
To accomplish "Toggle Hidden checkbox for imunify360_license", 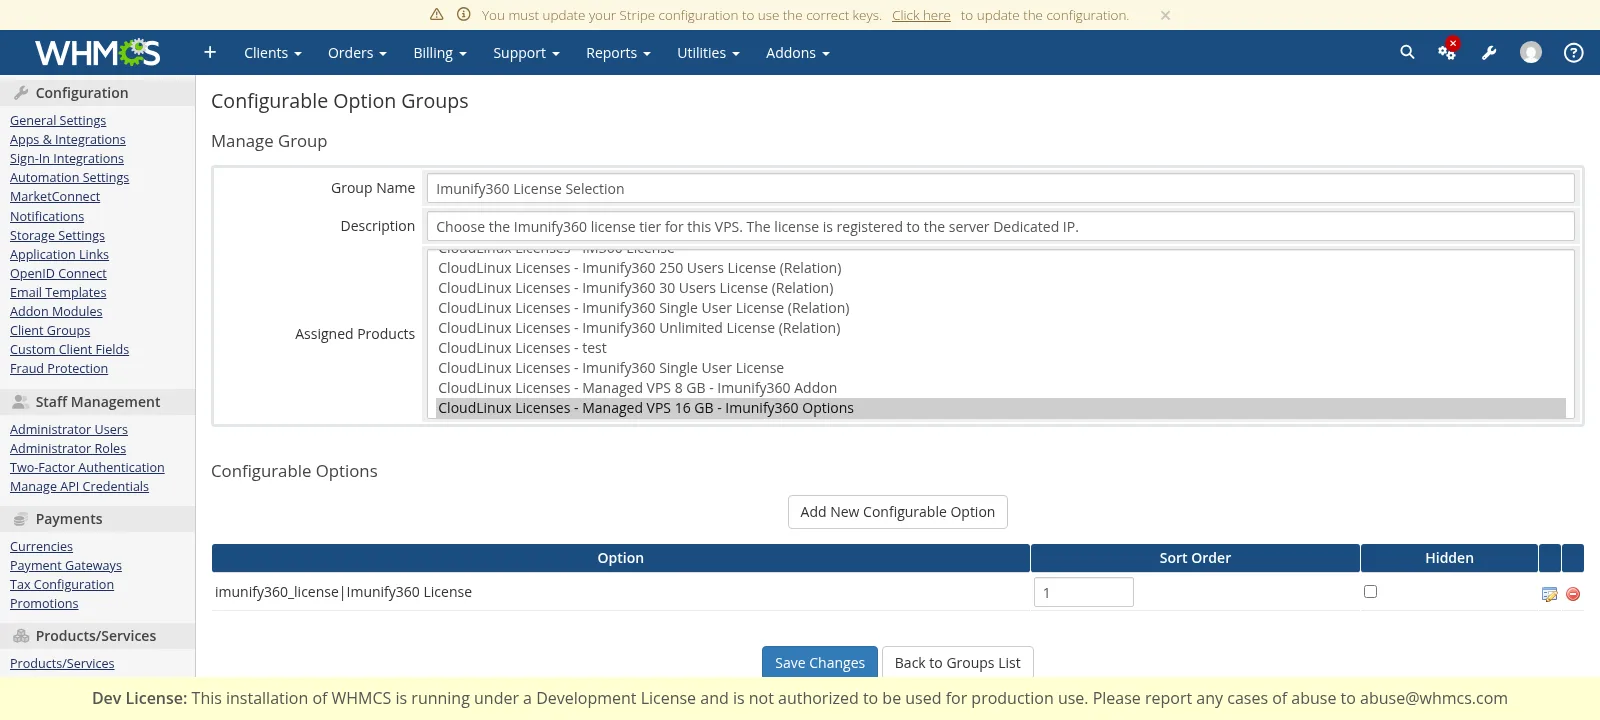I will coord(1370,591).
